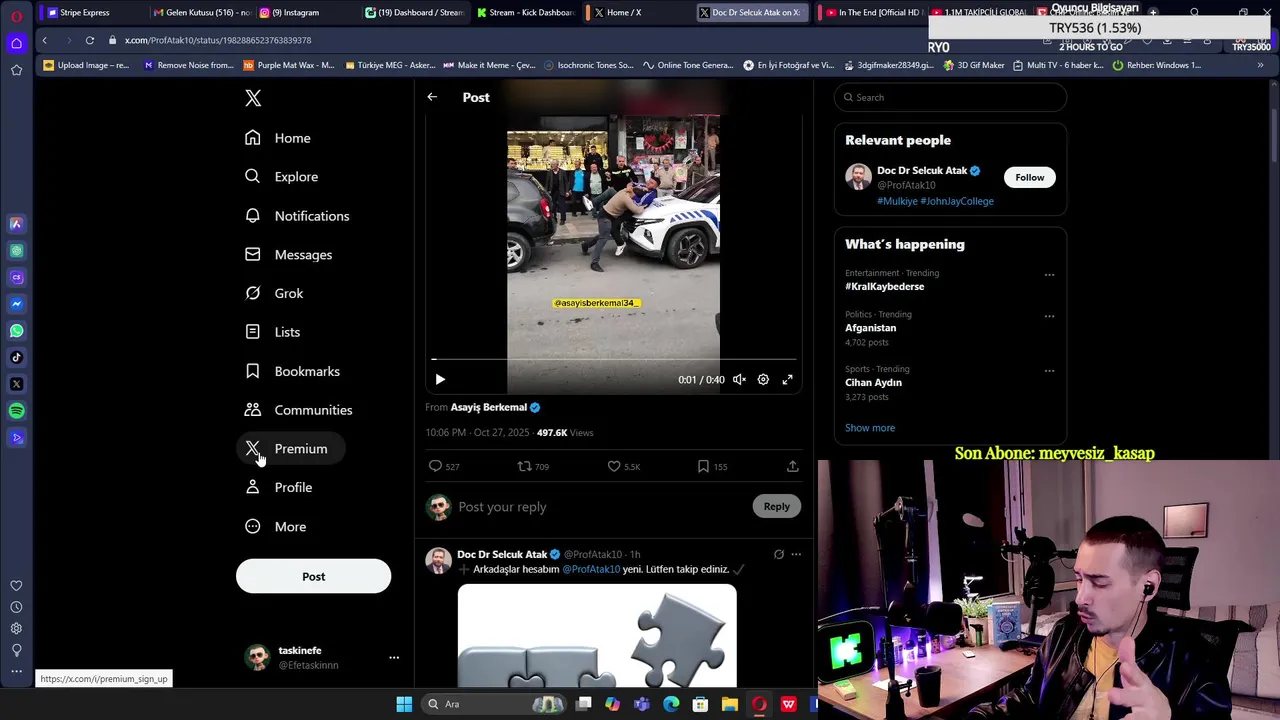Viewport: 1280px width, 720px height.
Task: Open trending topic Cihan Aydın
Action: pyautogui.click(x=873, y=383)
